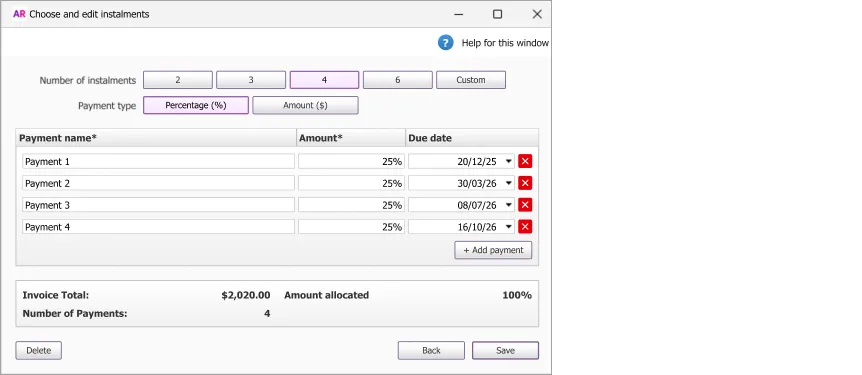Edit the Payment 2 name field
Image resolution: width=862 pixels, height=375 pixels.
point(158,183)
